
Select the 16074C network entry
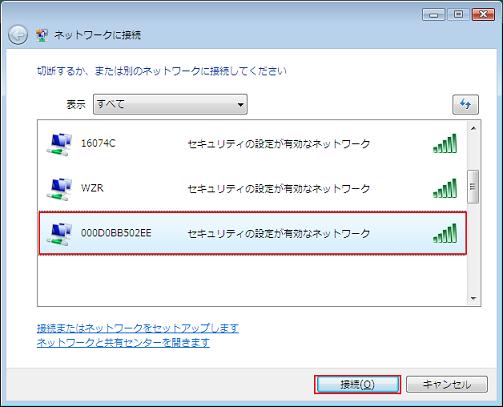coord(252,144)
